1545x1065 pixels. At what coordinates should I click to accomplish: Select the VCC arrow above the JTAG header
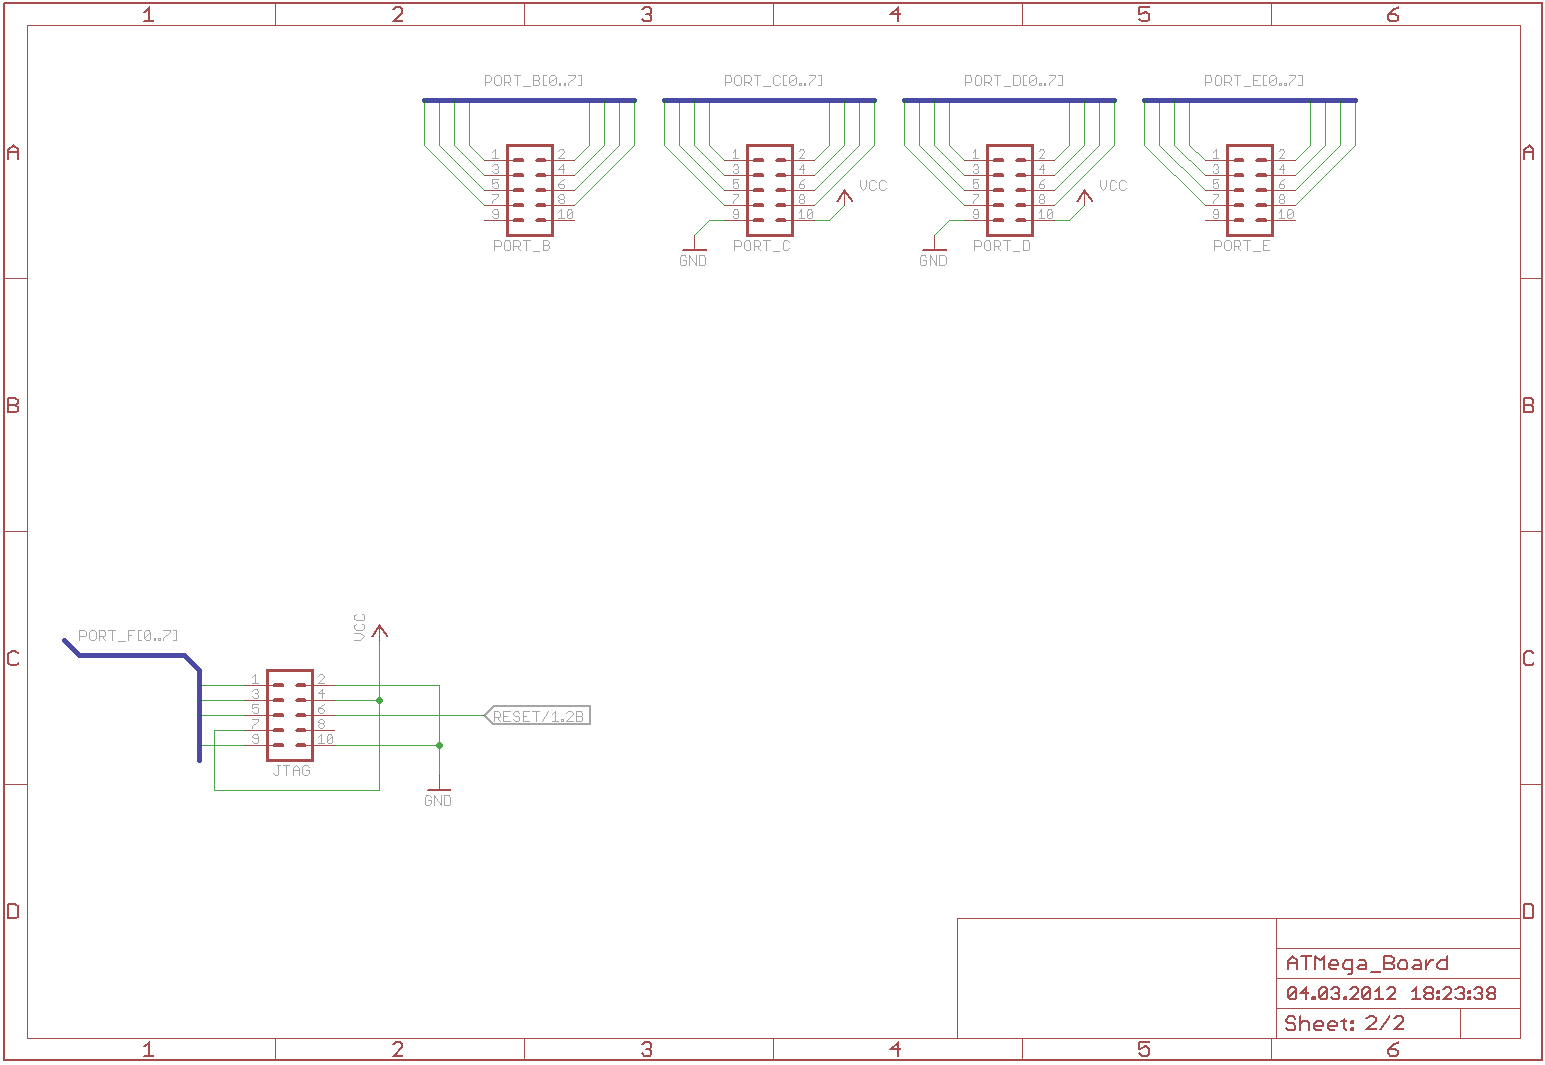tap(379, 632)
